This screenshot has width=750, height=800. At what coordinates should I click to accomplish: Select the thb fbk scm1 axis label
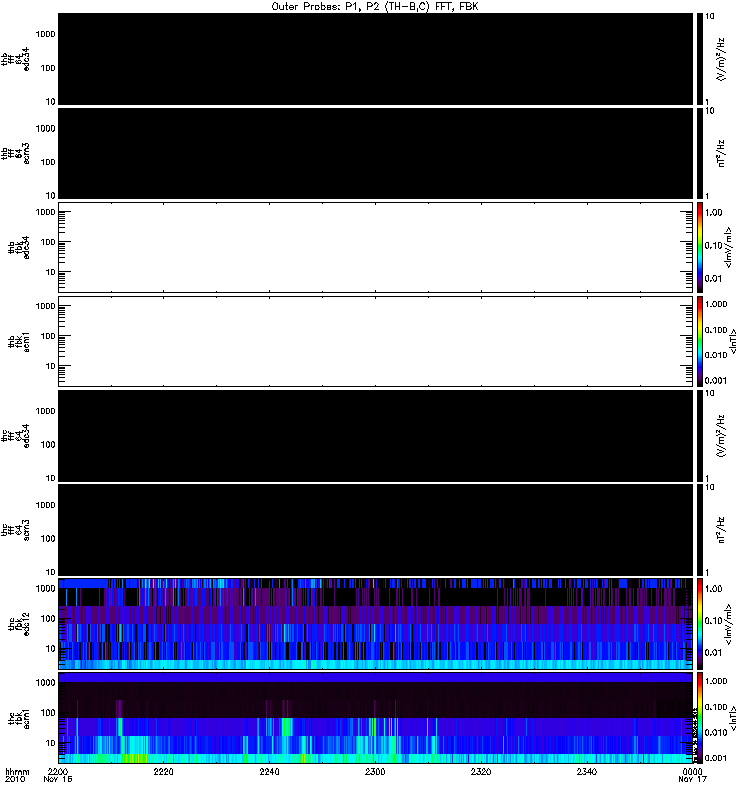pos(19,342)
